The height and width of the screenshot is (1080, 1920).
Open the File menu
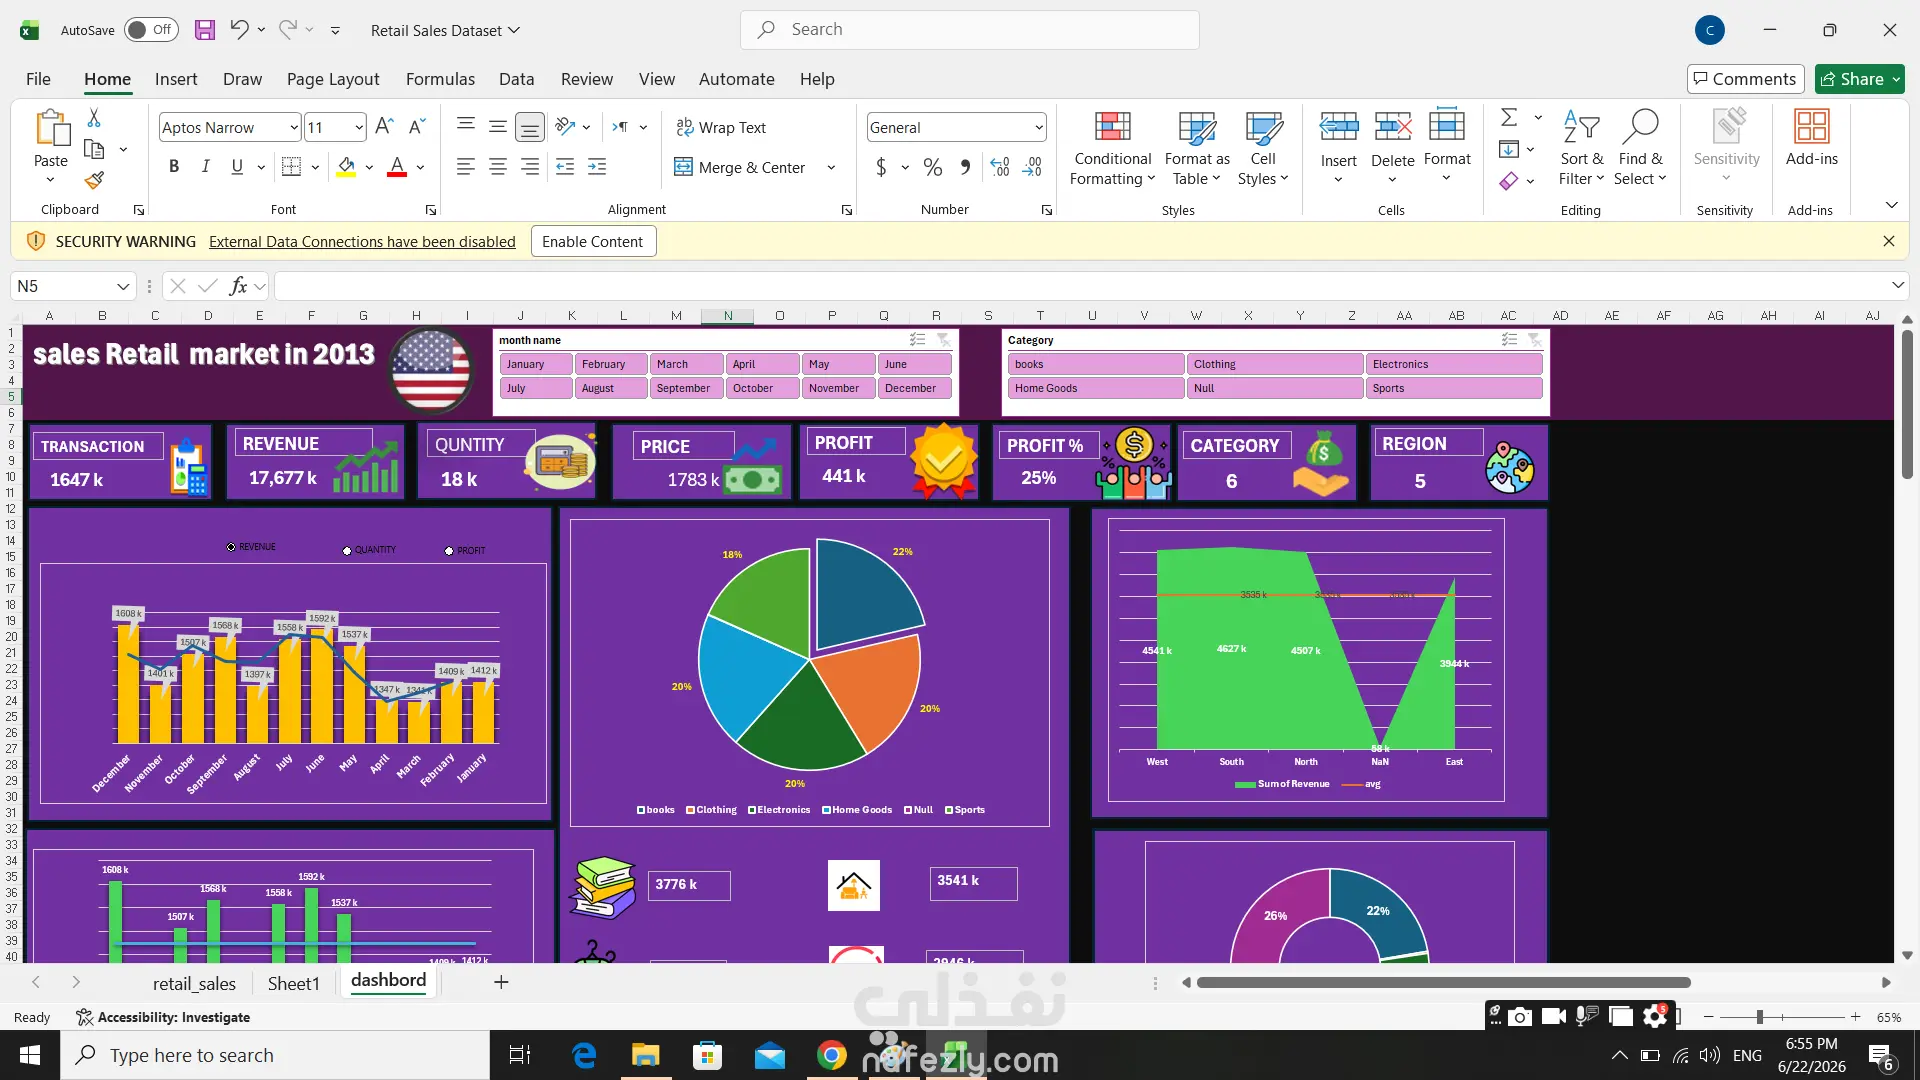[38, 79]
